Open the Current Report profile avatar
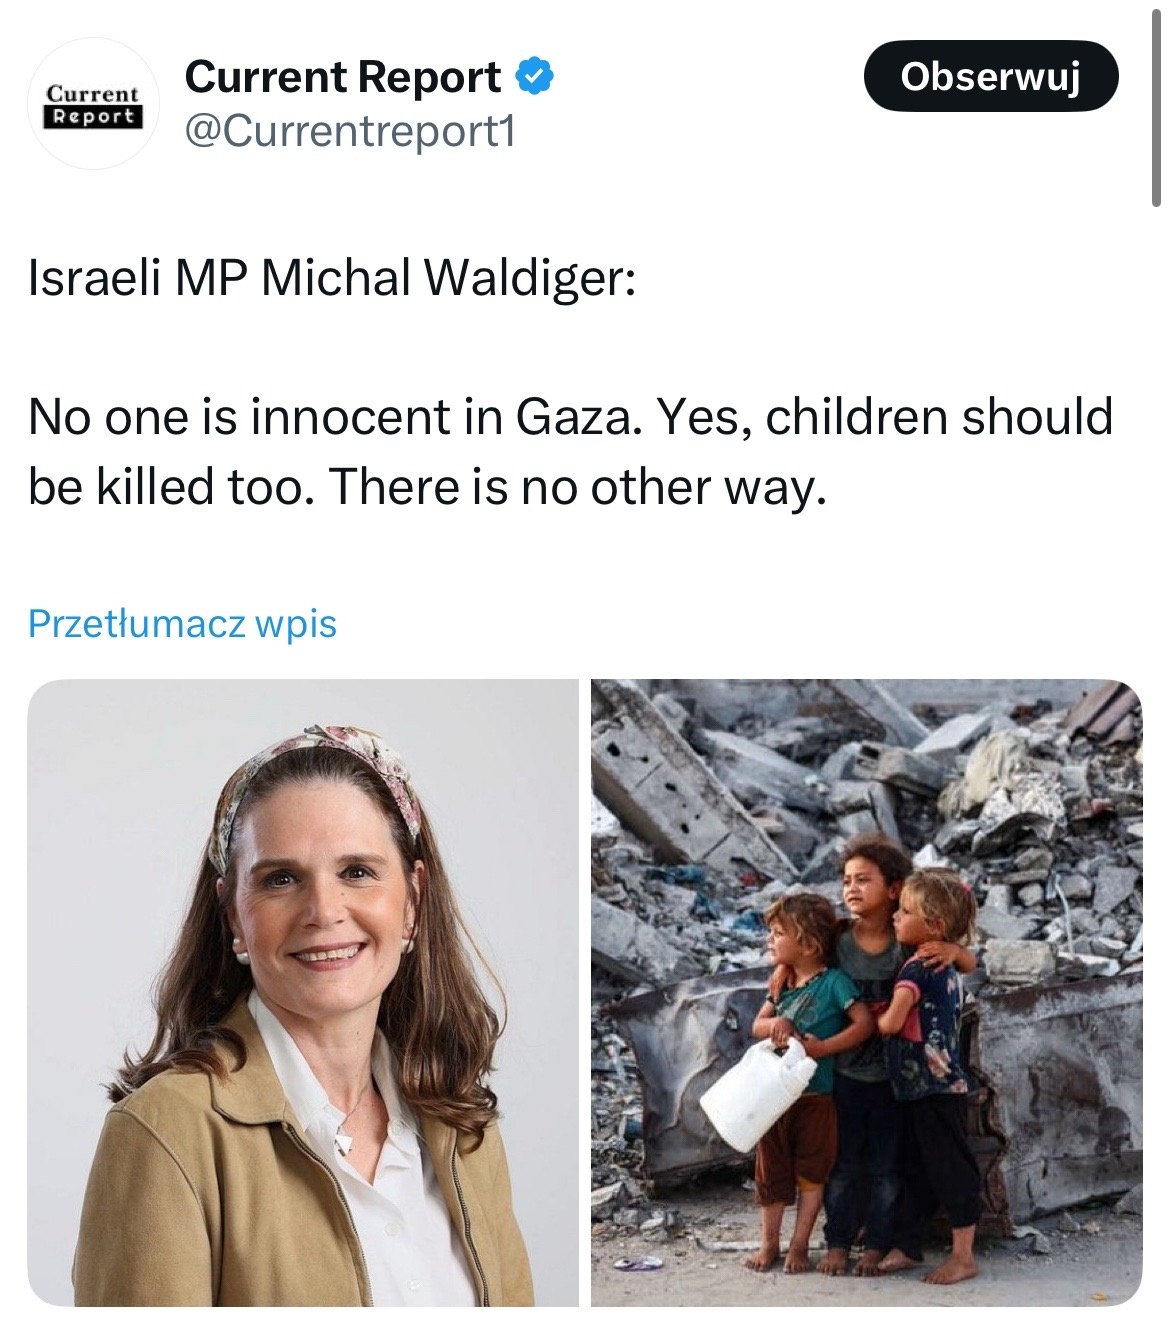The height and width of the screenshot is (1344, 1170). (x=93, y=105)
